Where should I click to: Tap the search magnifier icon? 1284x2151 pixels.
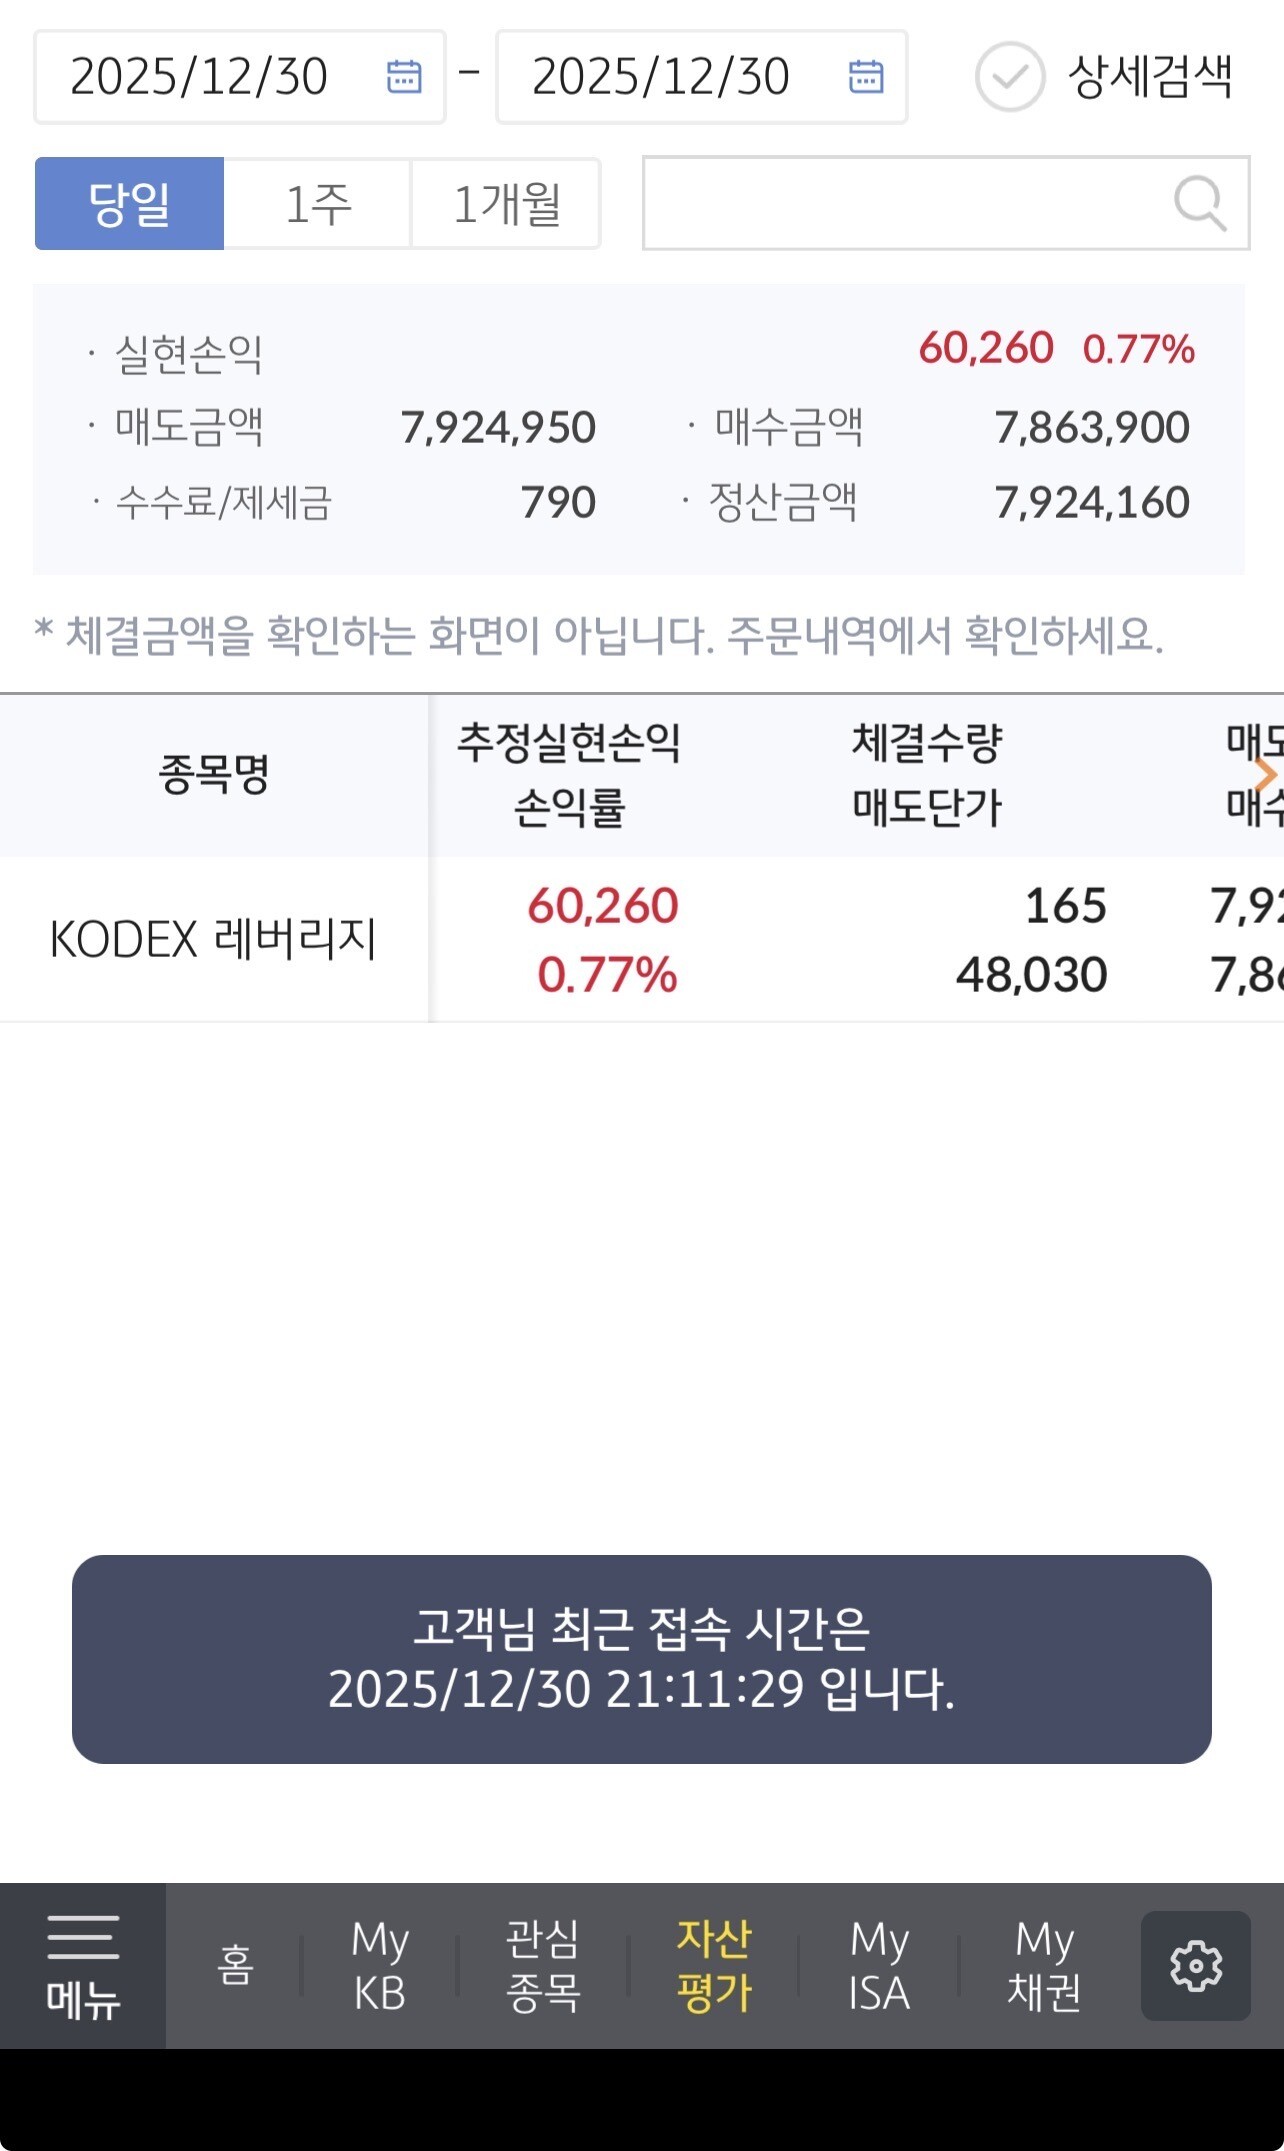click(1199, 204)
